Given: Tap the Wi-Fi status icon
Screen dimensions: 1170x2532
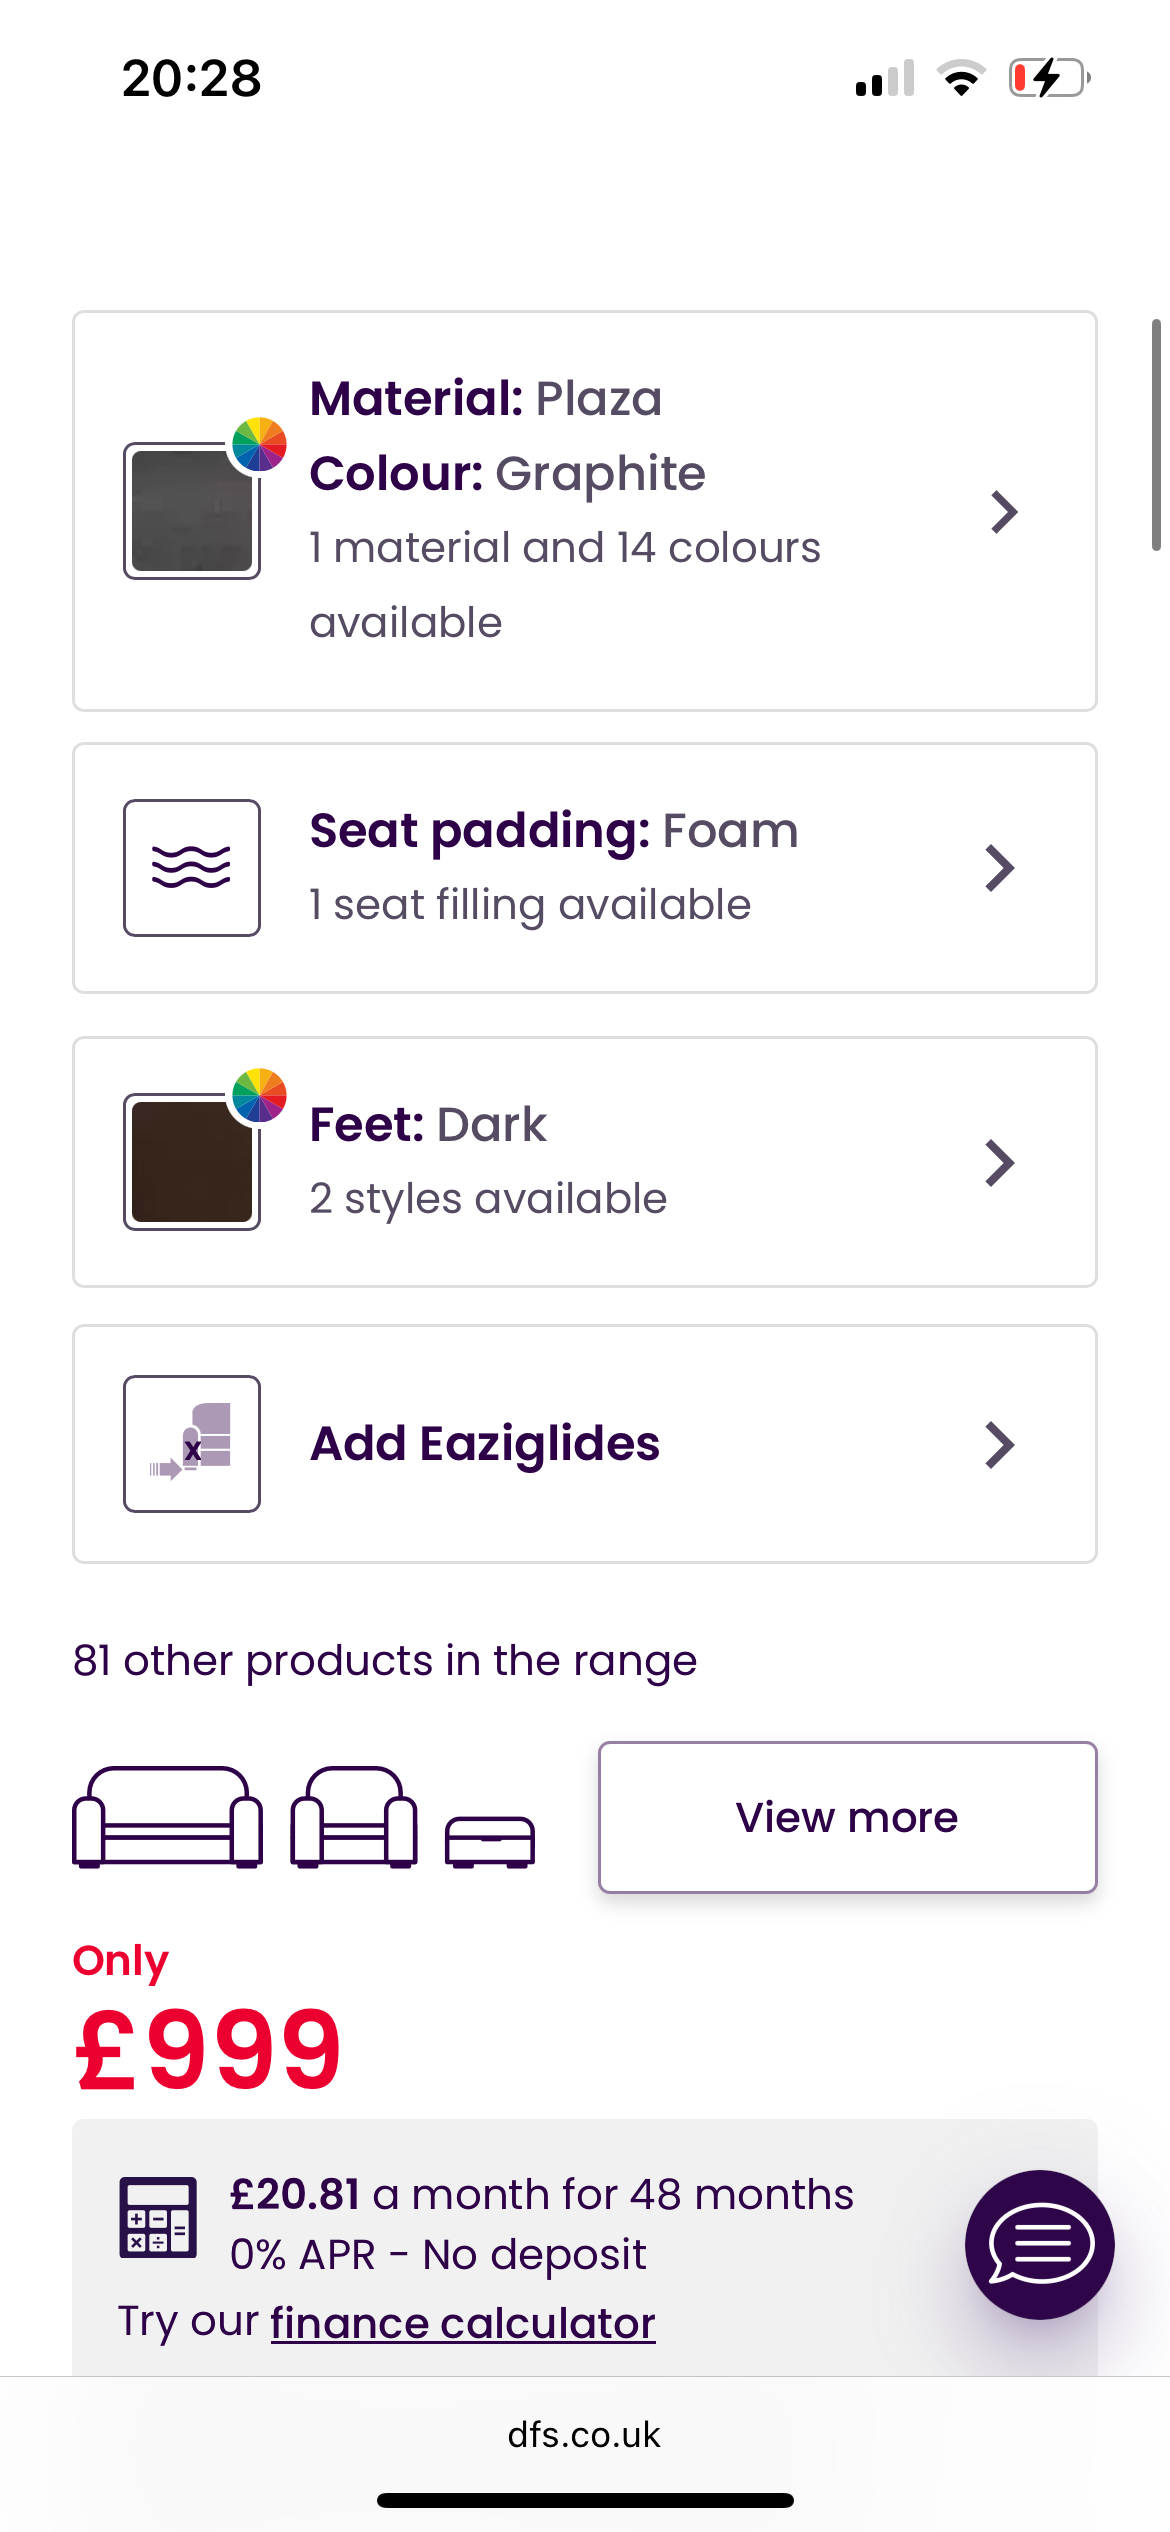Looking at the screenshot, I should tap(961, 78).
